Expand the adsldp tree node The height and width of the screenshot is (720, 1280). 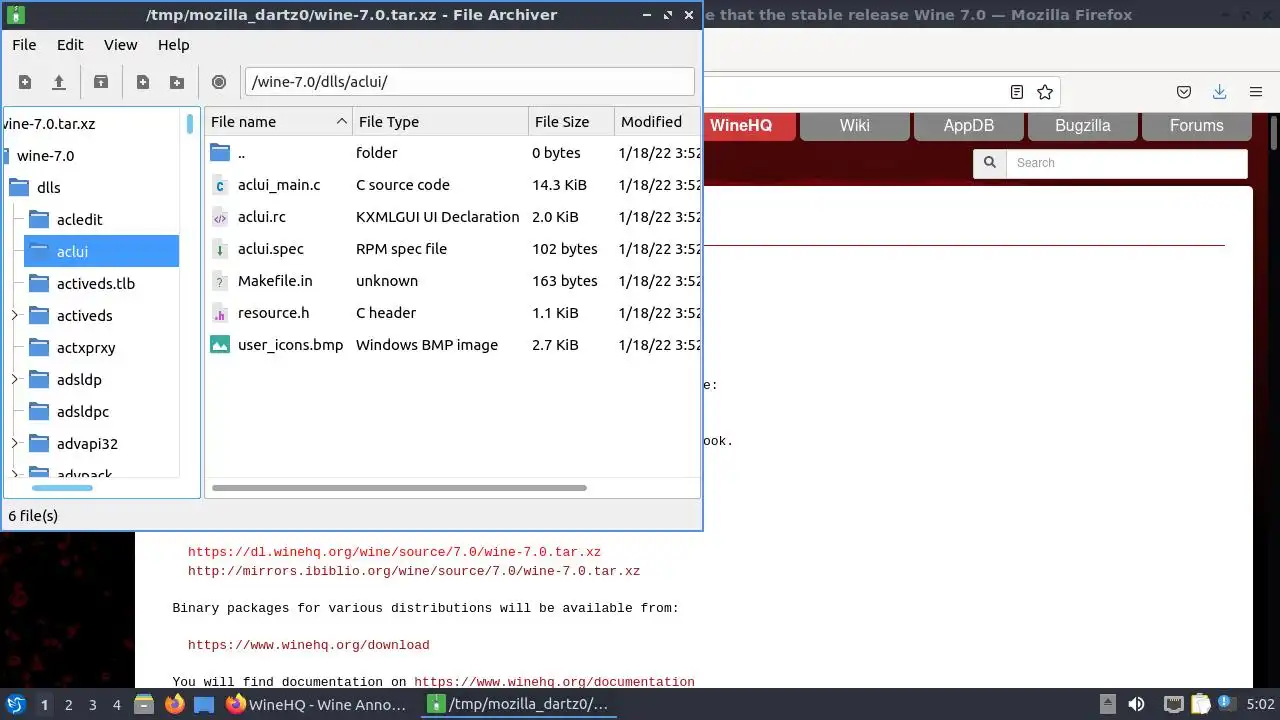click(x=14, y=380)
